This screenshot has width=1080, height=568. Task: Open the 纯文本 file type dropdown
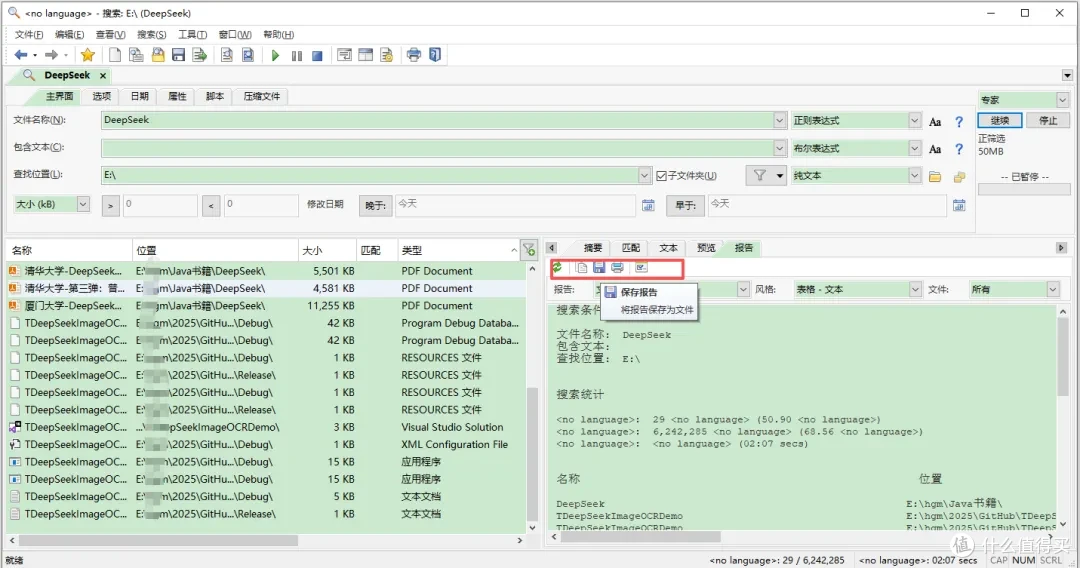tap(914, 176)
